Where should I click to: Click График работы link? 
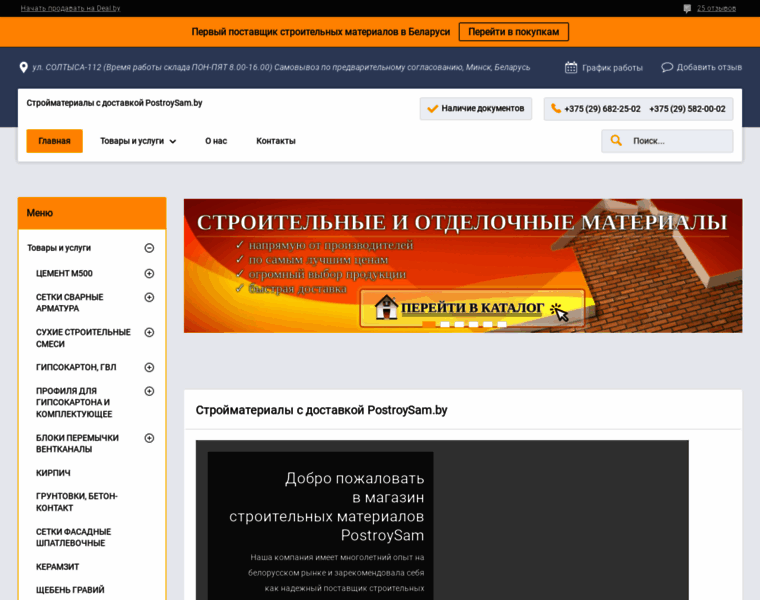612,68
